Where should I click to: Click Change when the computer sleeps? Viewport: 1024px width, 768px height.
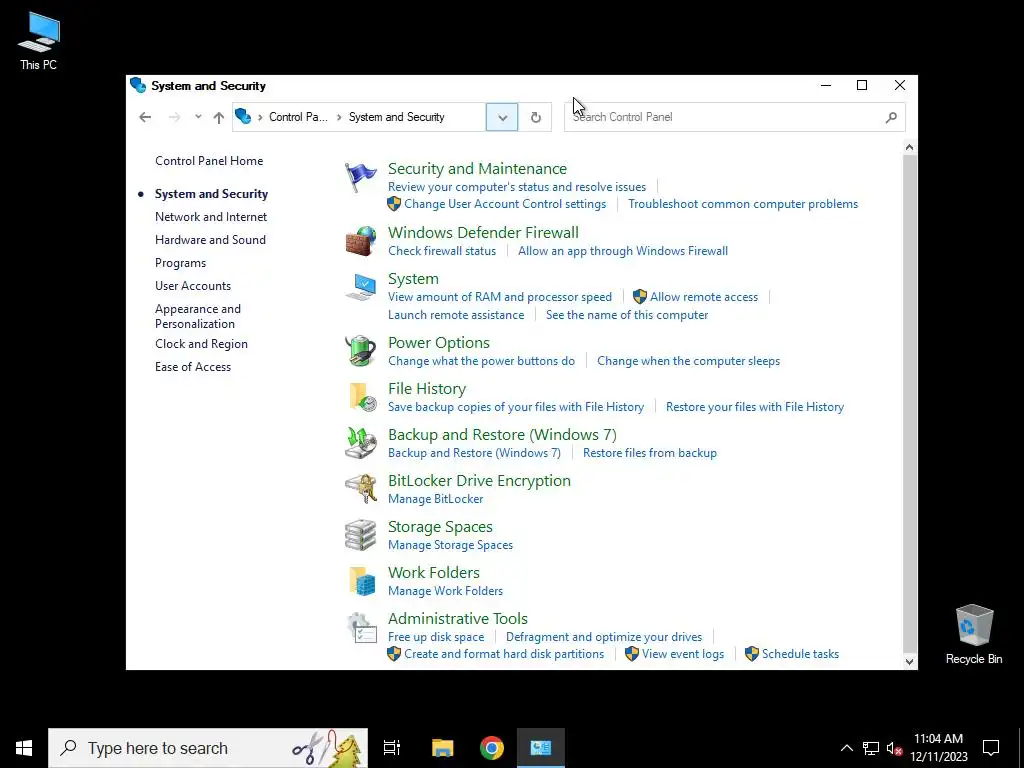click(x=688, y=361)
